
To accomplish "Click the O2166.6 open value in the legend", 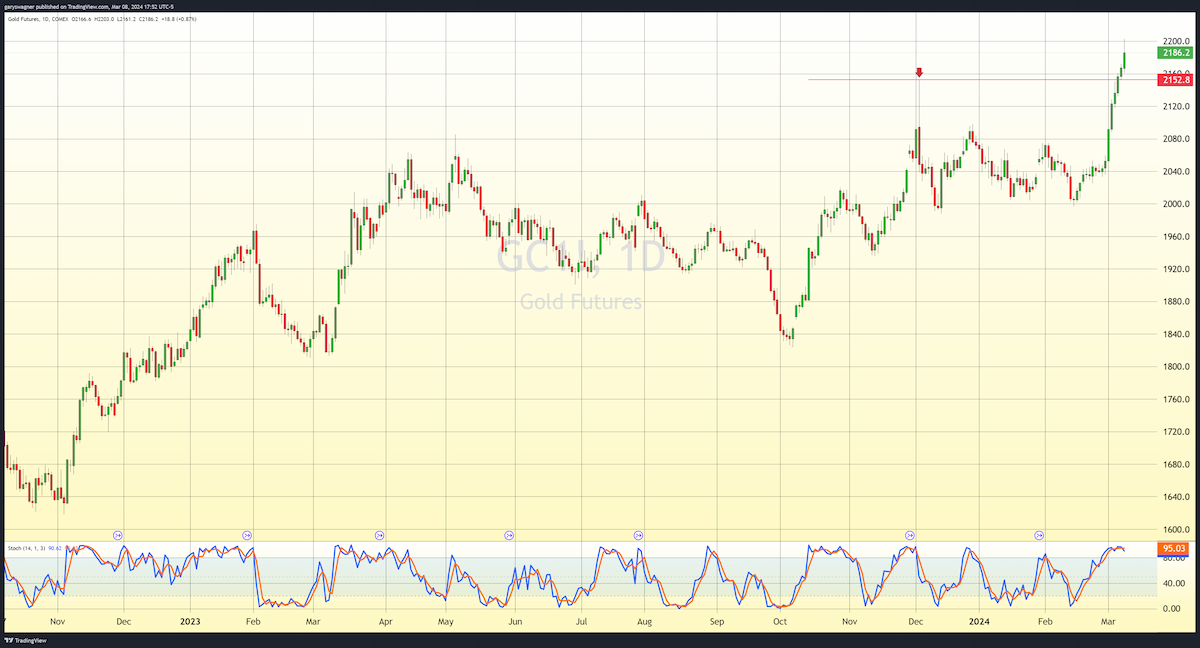I will pos(81,19).
